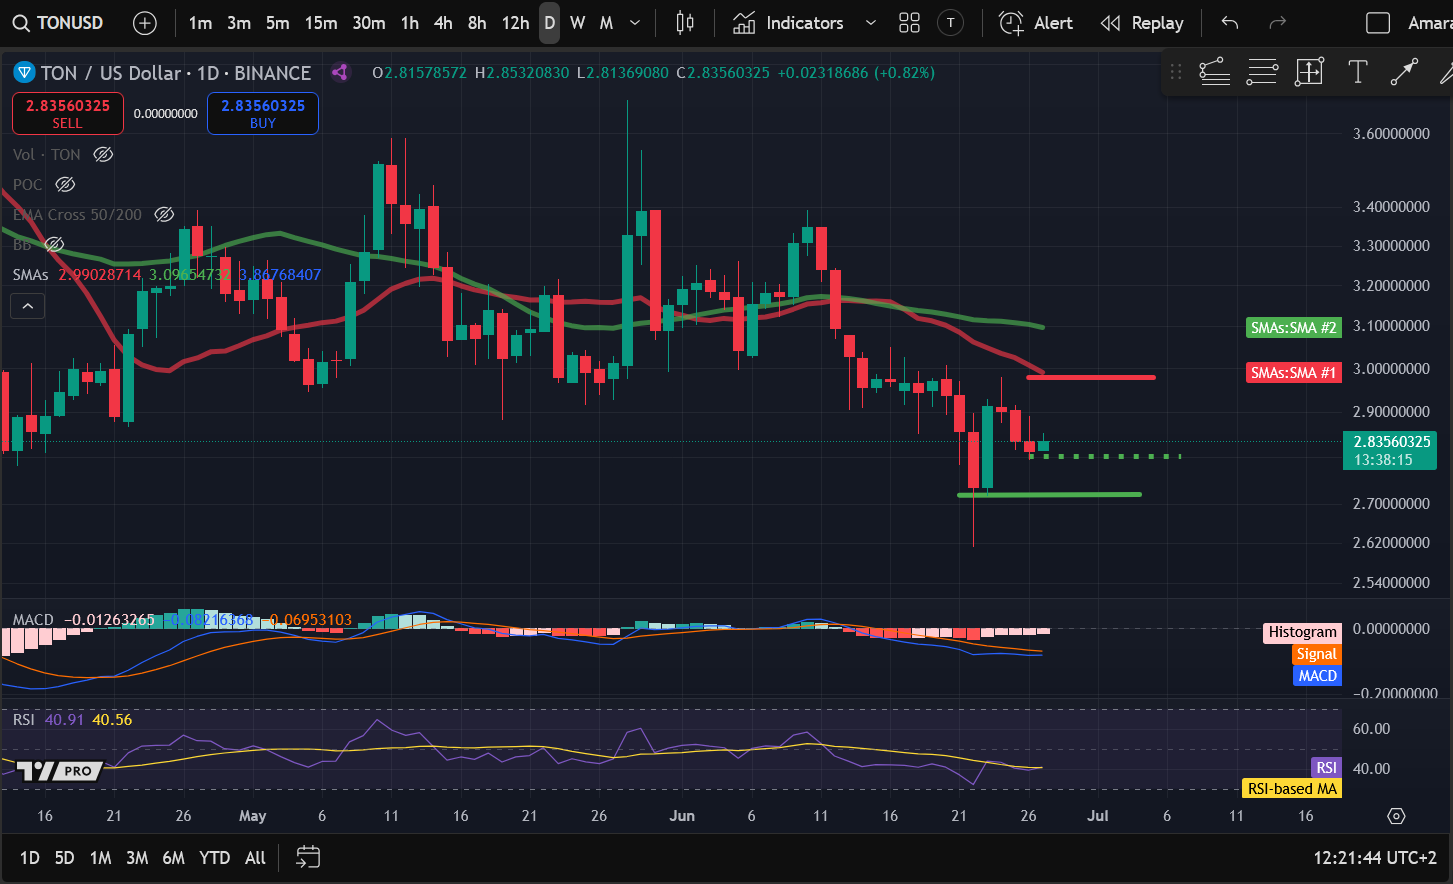The height and width of the screenshot is (884, 1453).
Task: Open the Indicators dialog
Action: click(788, 23)
